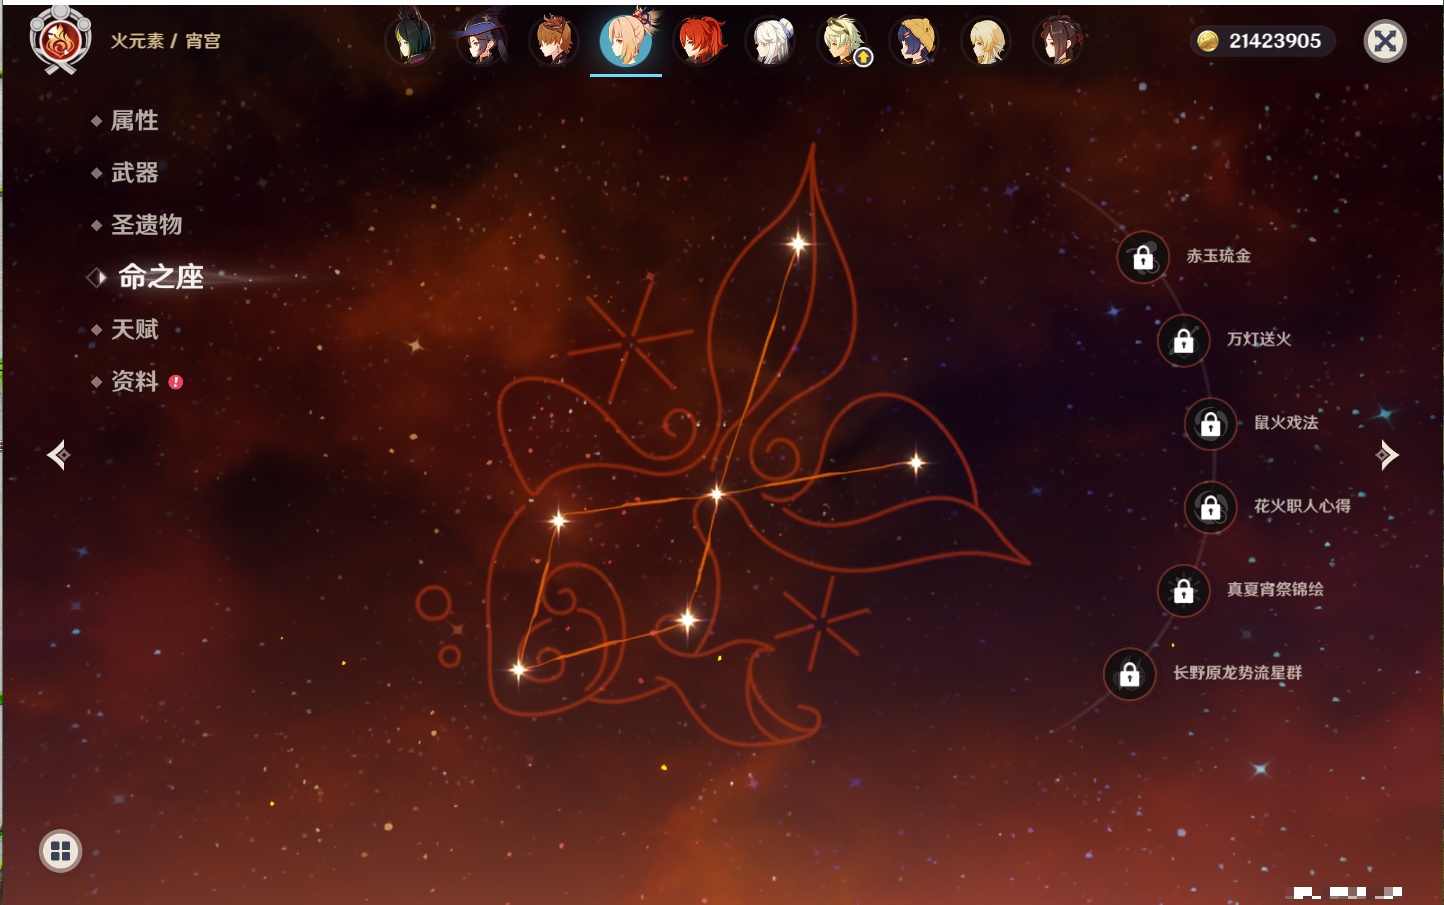The height and width of the screenshot is (905, 1444).
Task: Go to next character with right arrow
Action: coord(1387,455)
